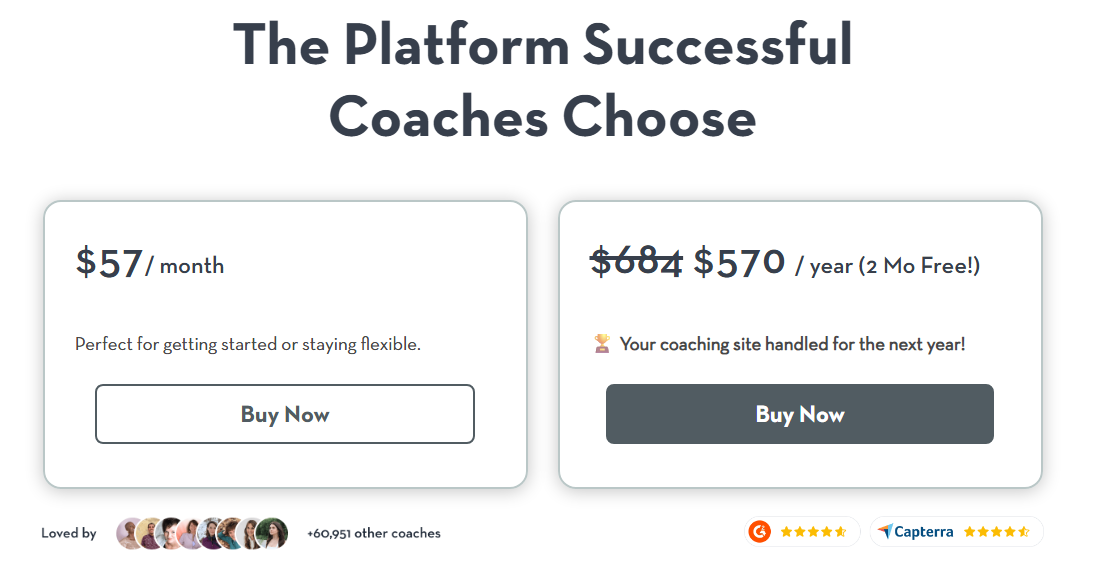
Task: Click the "Loved by" label
Action: (69, 533)
